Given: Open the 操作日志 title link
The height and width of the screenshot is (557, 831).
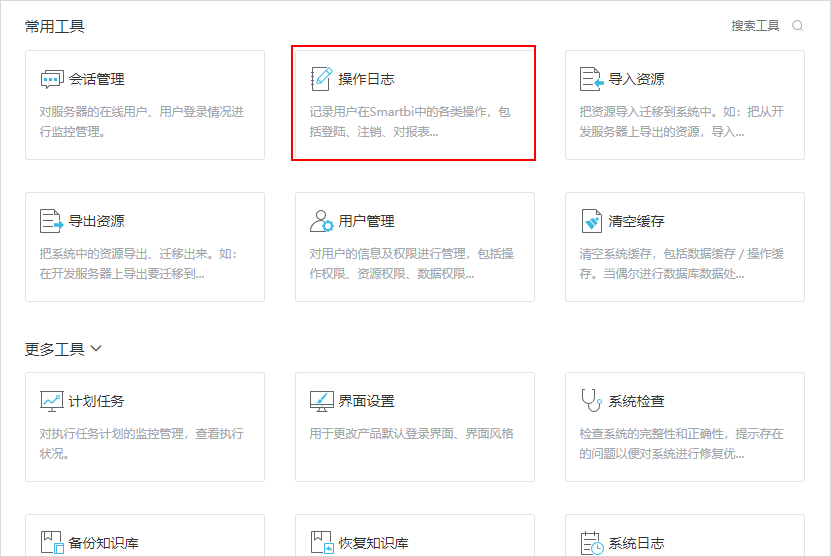Looking at the screenshot, I should [366, 79].
